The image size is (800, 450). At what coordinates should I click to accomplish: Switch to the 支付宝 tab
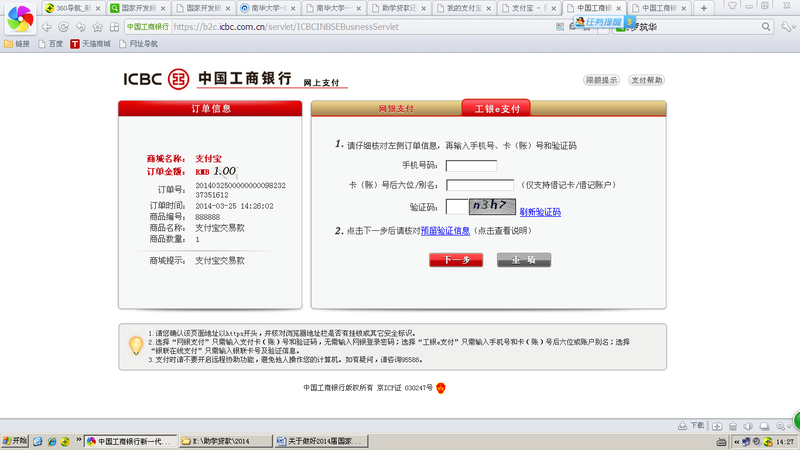pyautogui.click(x=529, y=8)
